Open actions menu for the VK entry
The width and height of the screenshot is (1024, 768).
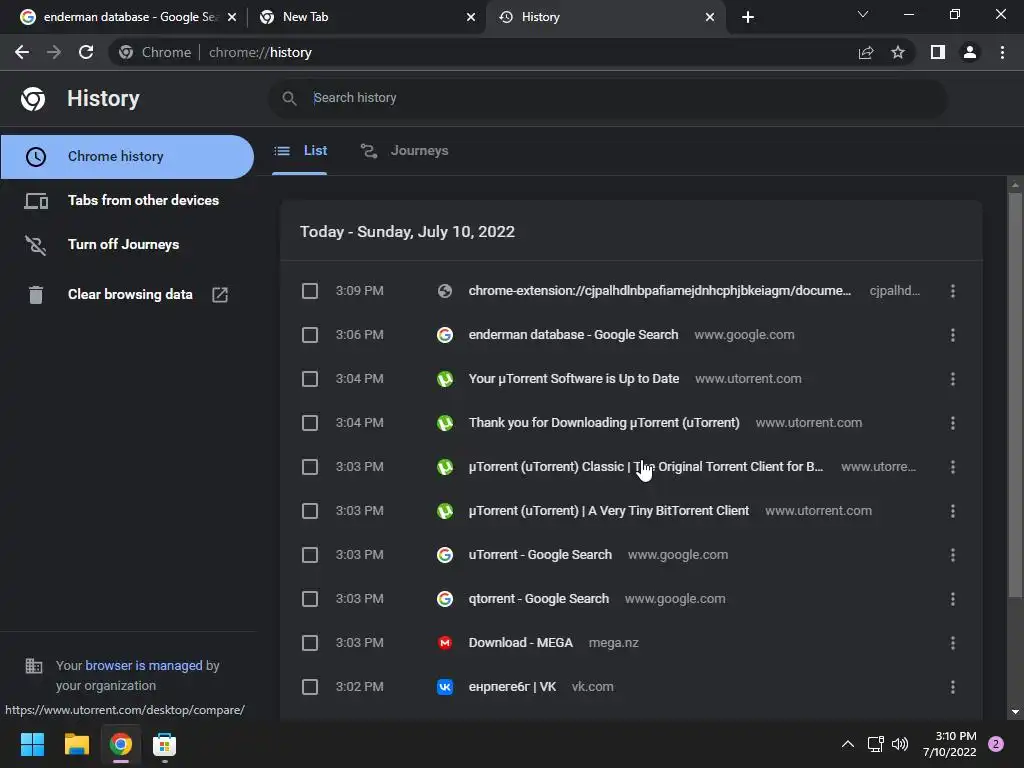(x=953, y=687)
